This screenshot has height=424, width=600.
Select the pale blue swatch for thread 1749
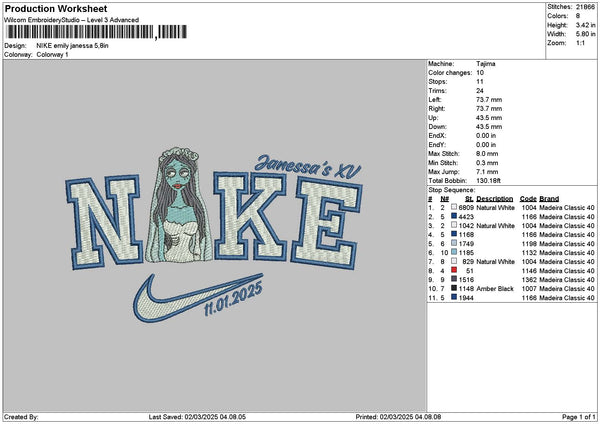tap(454, 243)
